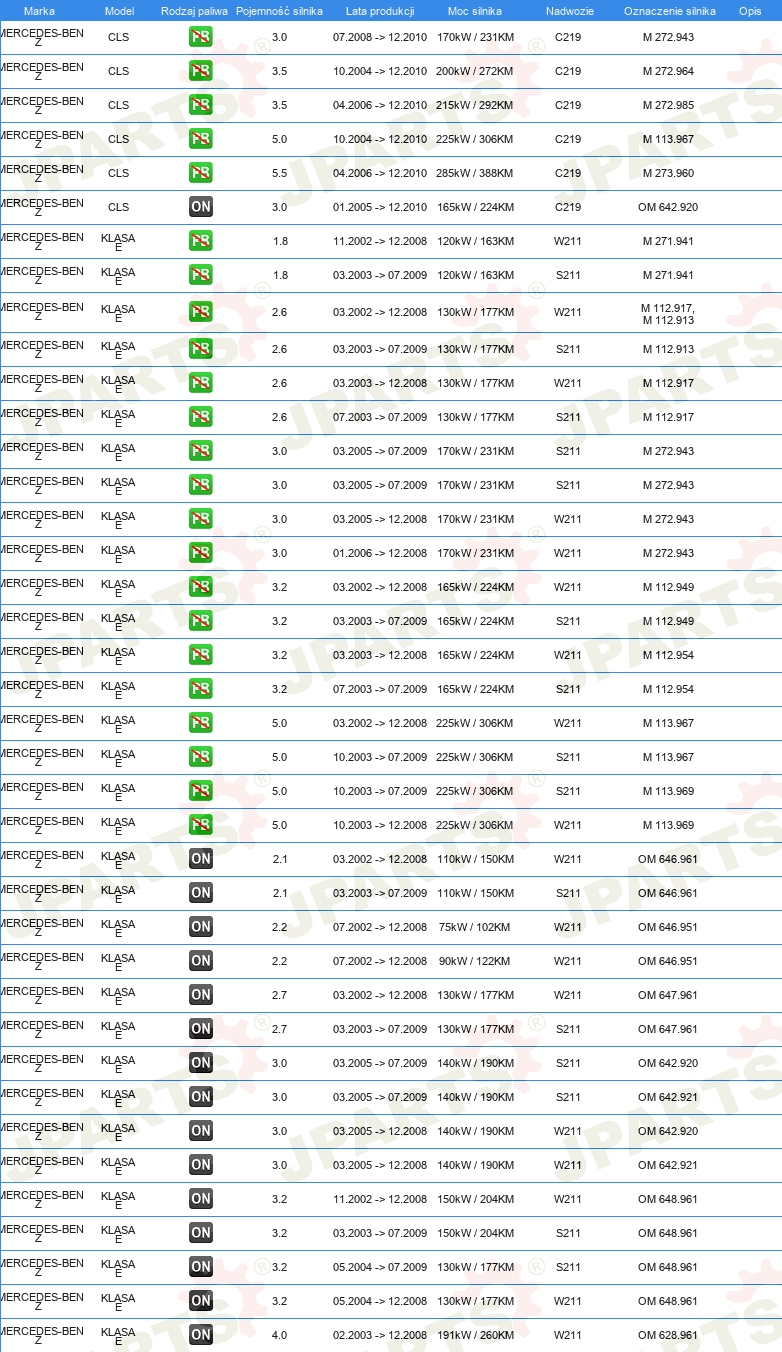Click diesel ON icon in 75kW / 102KM row
Screen dimensions: 782x1352
coord(201,927)
